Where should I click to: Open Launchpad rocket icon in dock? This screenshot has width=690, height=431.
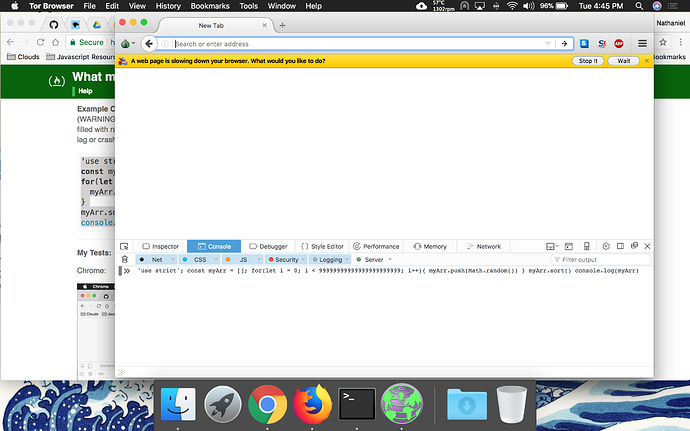pos(223,404)
